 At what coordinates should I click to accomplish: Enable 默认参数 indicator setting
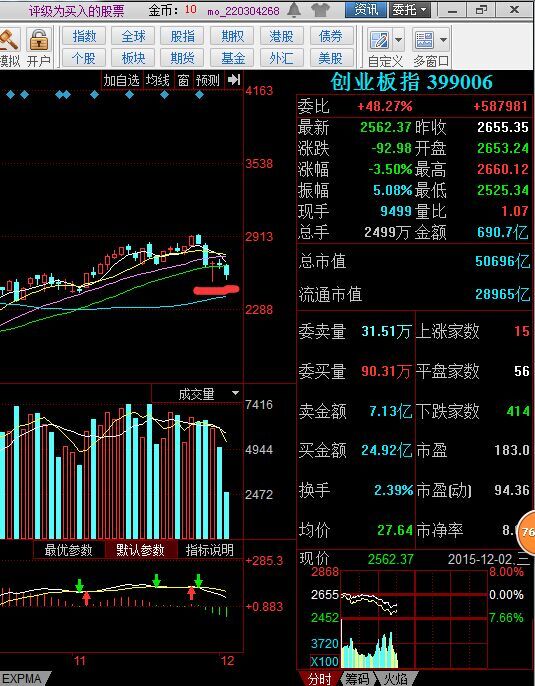[x=141, y=550]
